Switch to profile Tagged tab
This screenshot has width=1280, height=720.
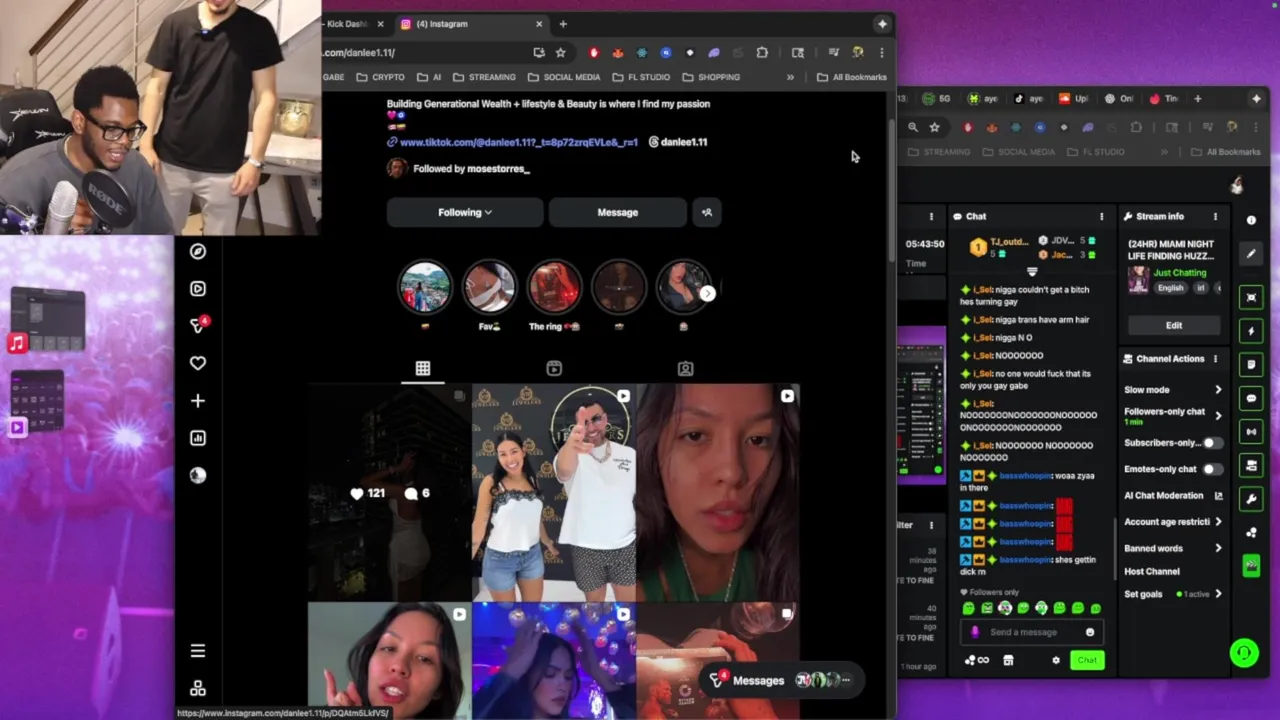[685, 369]
